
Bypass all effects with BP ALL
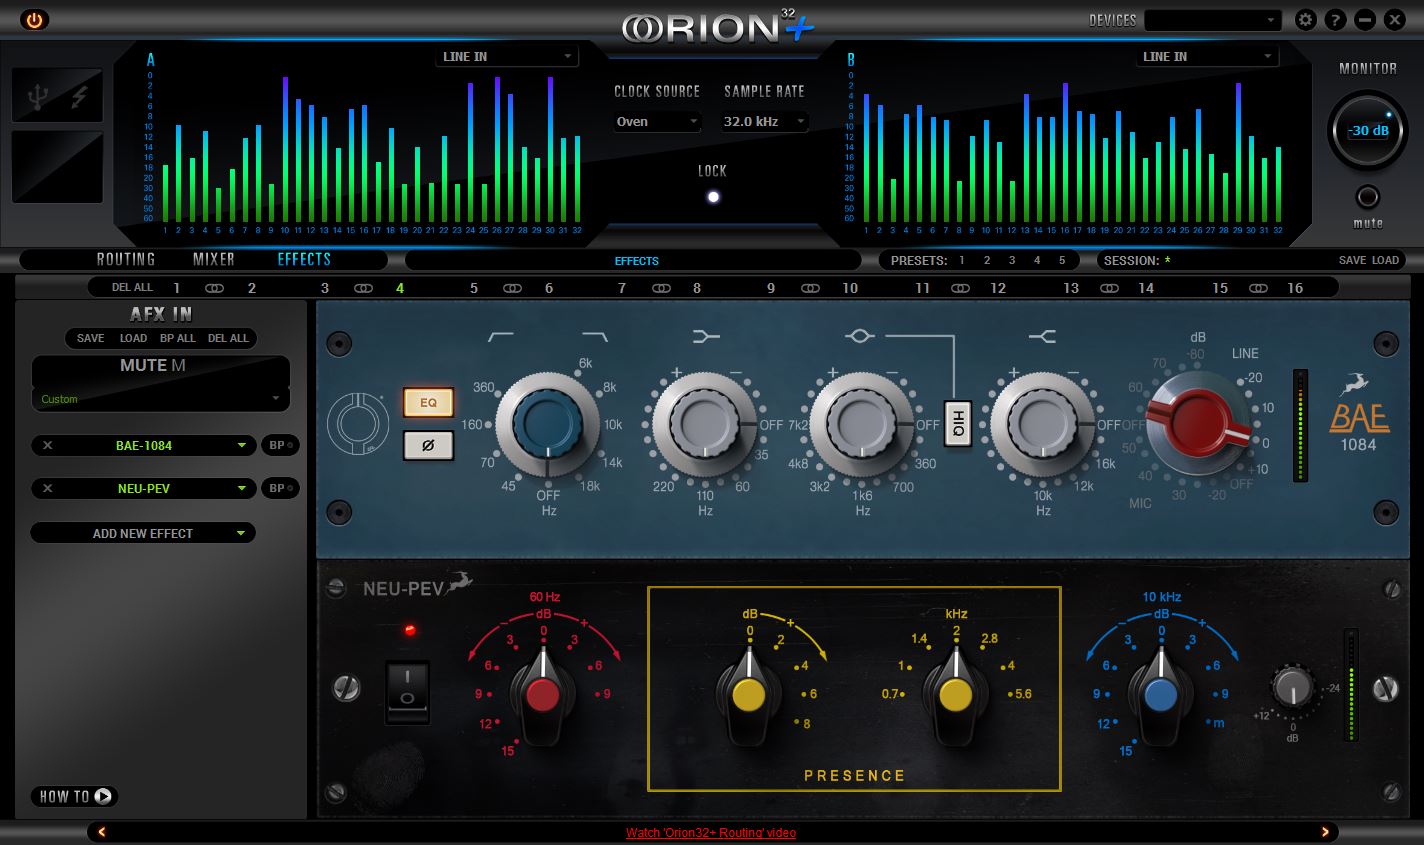point(178,338)
